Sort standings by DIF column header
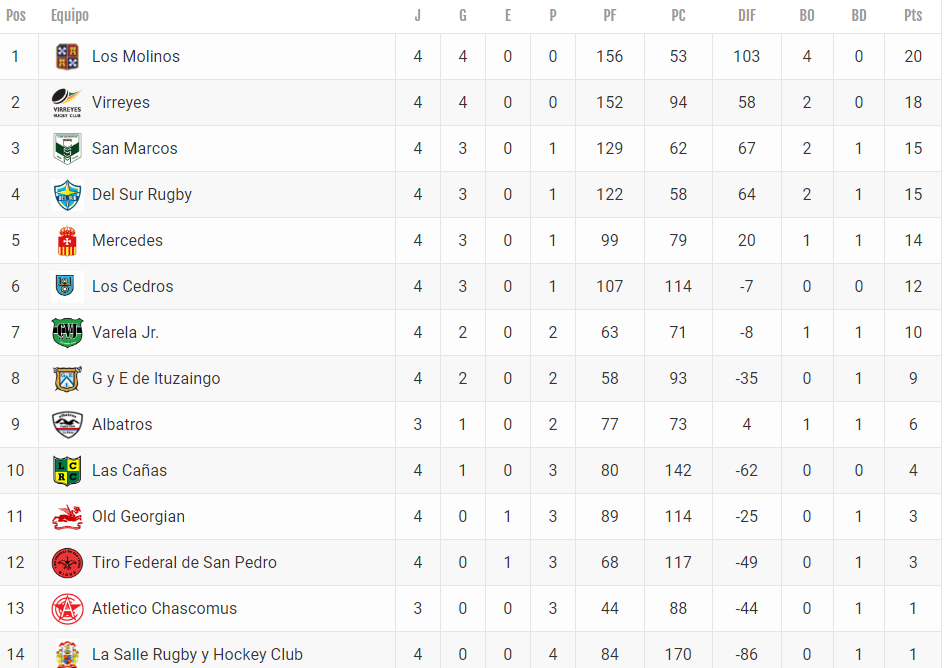Image resolution: width=952 pixels, height=668 pixels. tap(747, 15)
